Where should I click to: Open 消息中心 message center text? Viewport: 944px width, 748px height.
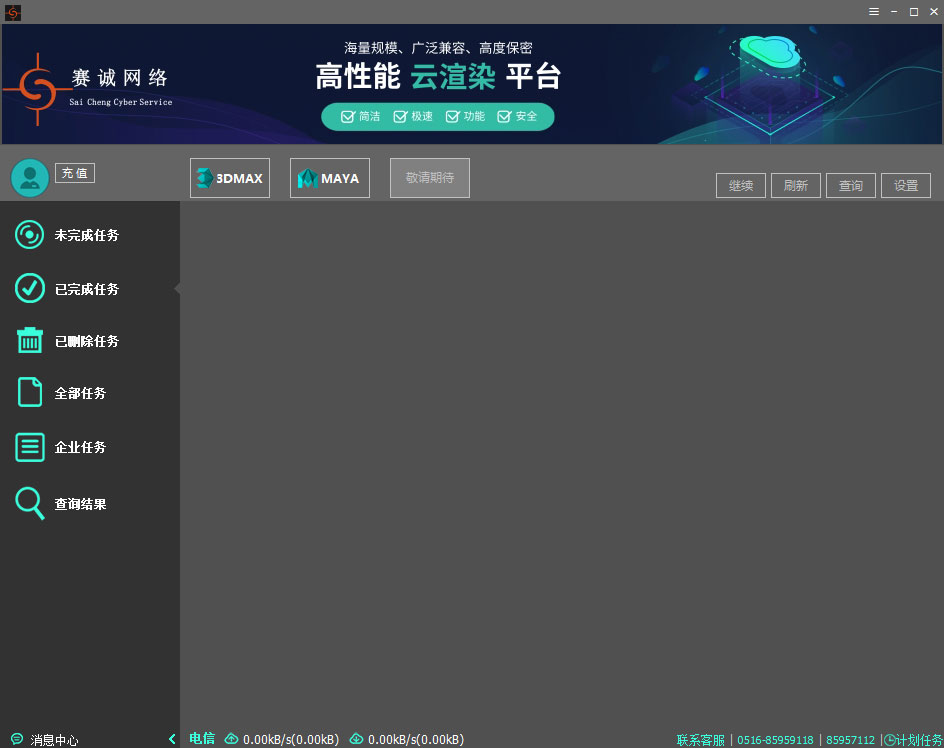pos(54,740)
